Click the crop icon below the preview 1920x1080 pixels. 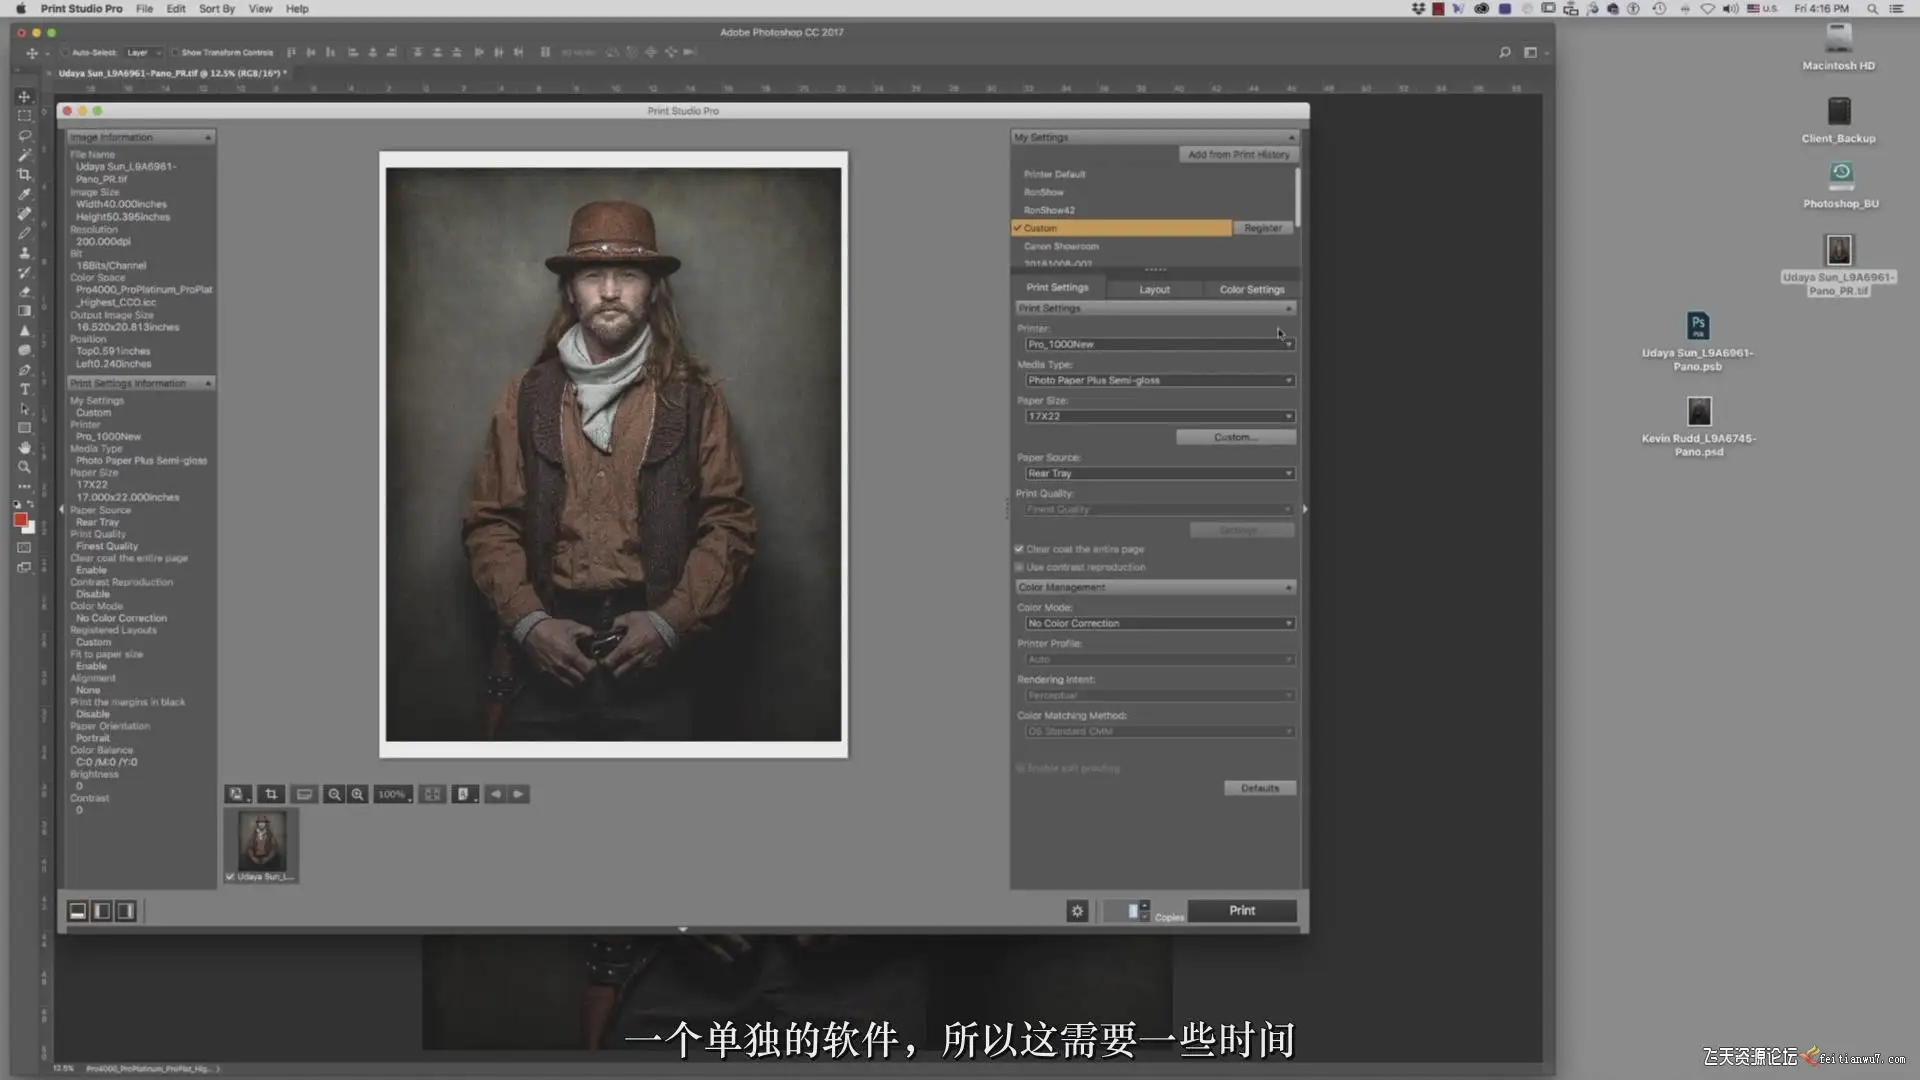pos(271,794)
